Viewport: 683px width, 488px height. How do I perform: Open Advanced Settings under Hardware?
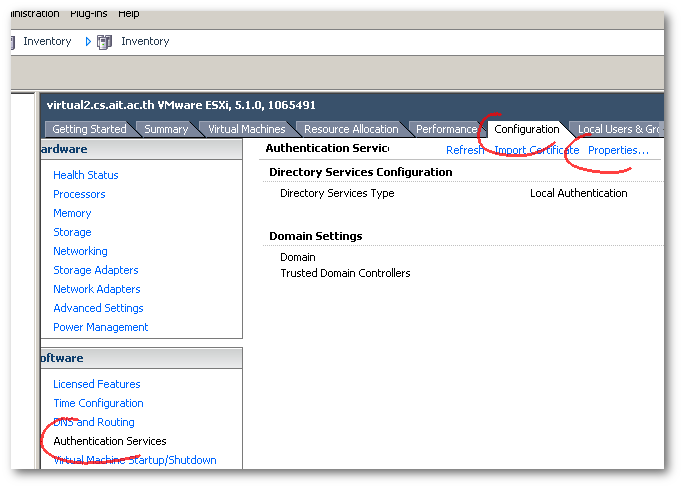[98, 308]
